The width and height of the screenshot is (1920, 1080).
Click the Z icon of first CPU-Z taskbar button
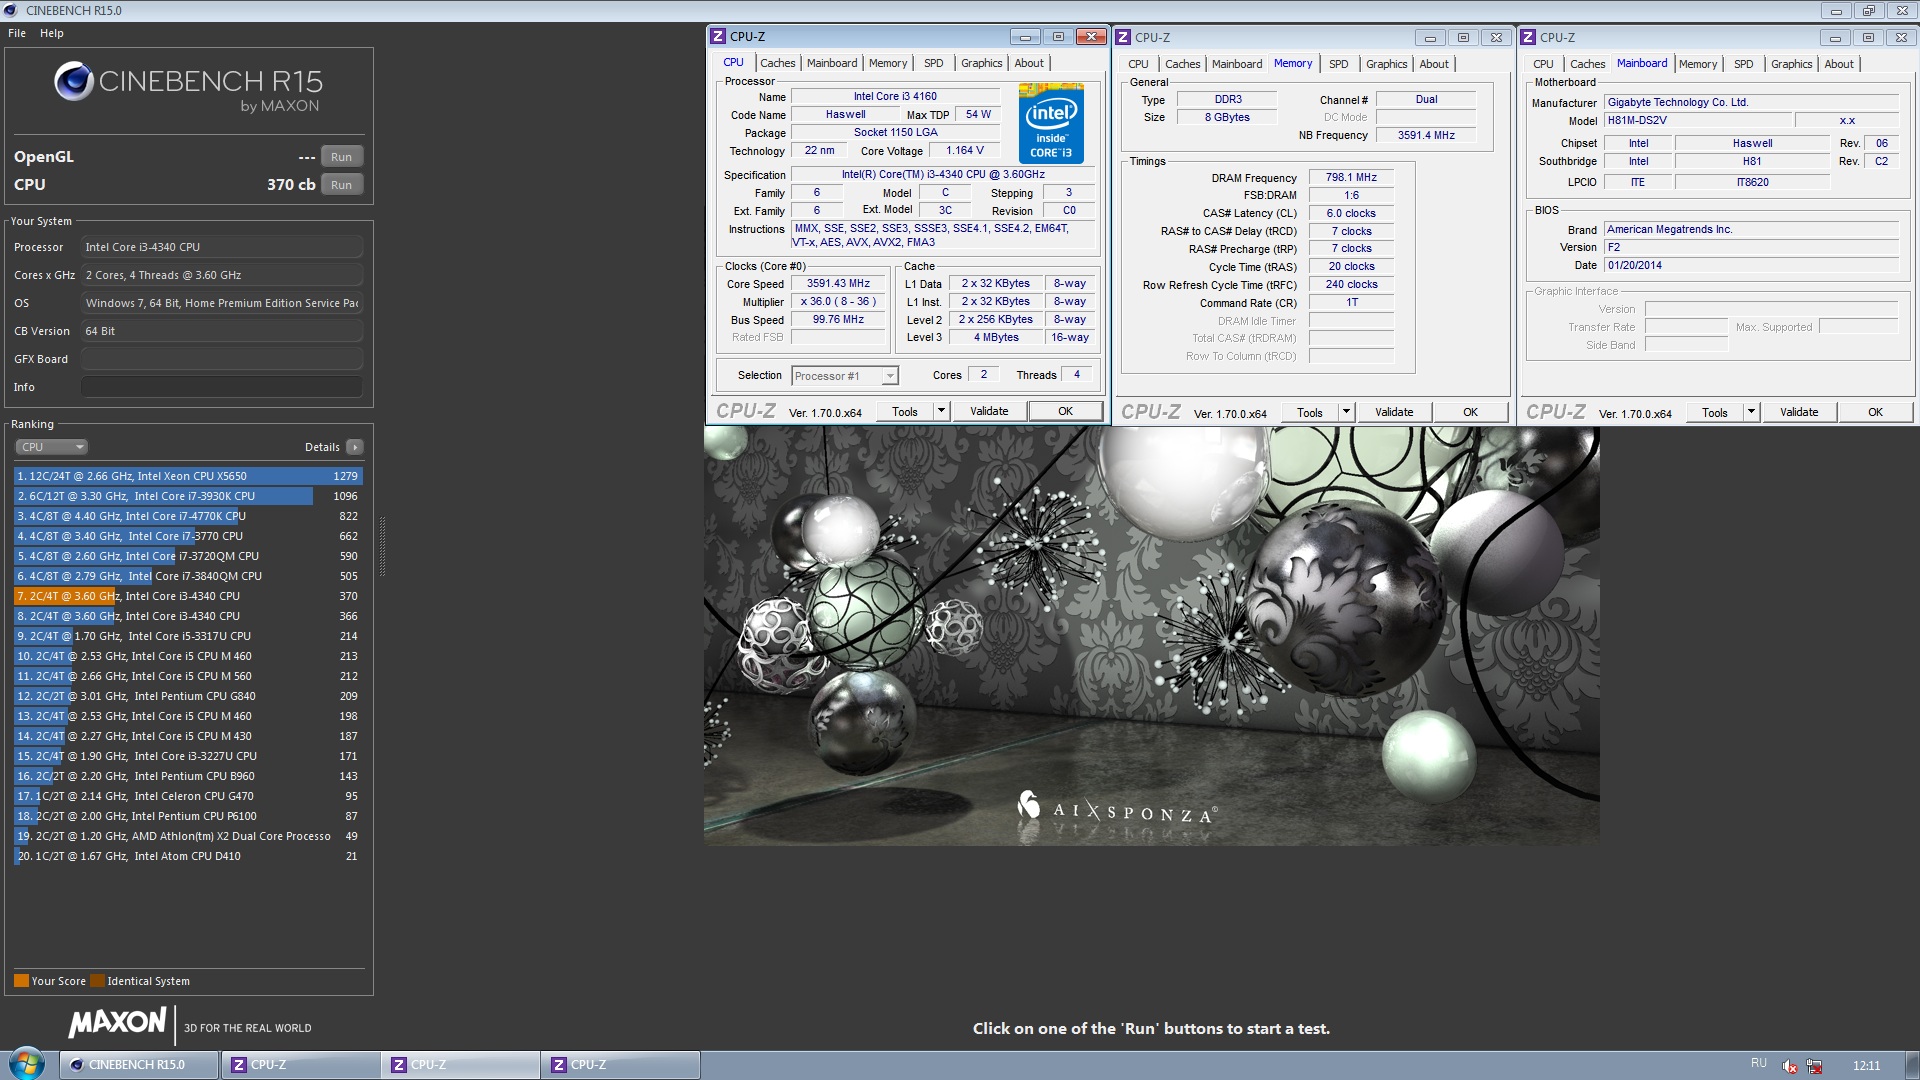pos(239,1065)
